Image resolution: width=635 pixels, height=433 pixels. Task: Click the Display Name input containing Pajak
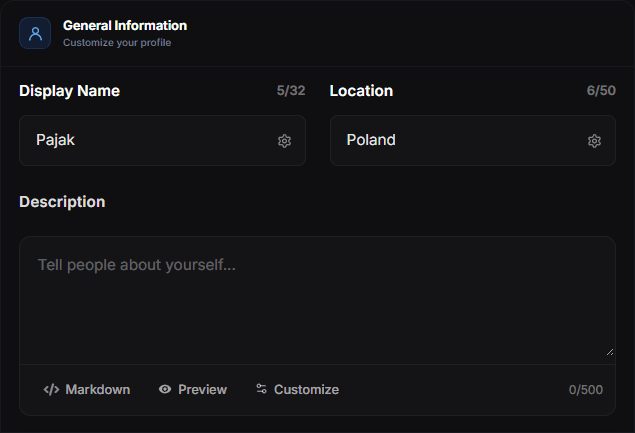(x=162, y=141)
